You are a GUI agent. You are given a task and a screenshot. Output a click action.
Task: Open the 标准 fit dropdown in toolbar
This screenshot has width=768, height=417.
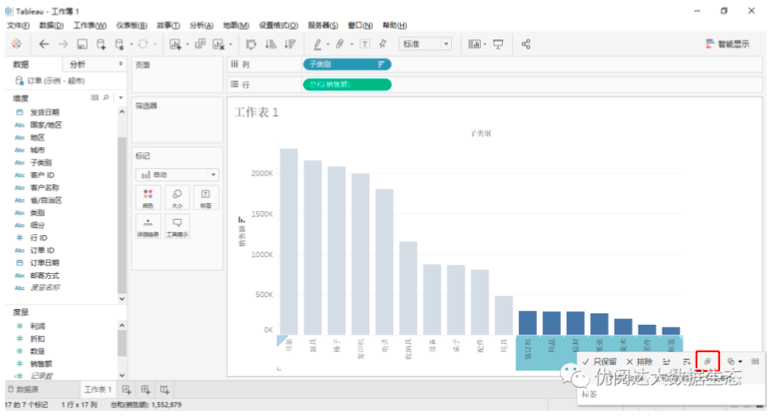coord(426,44)
